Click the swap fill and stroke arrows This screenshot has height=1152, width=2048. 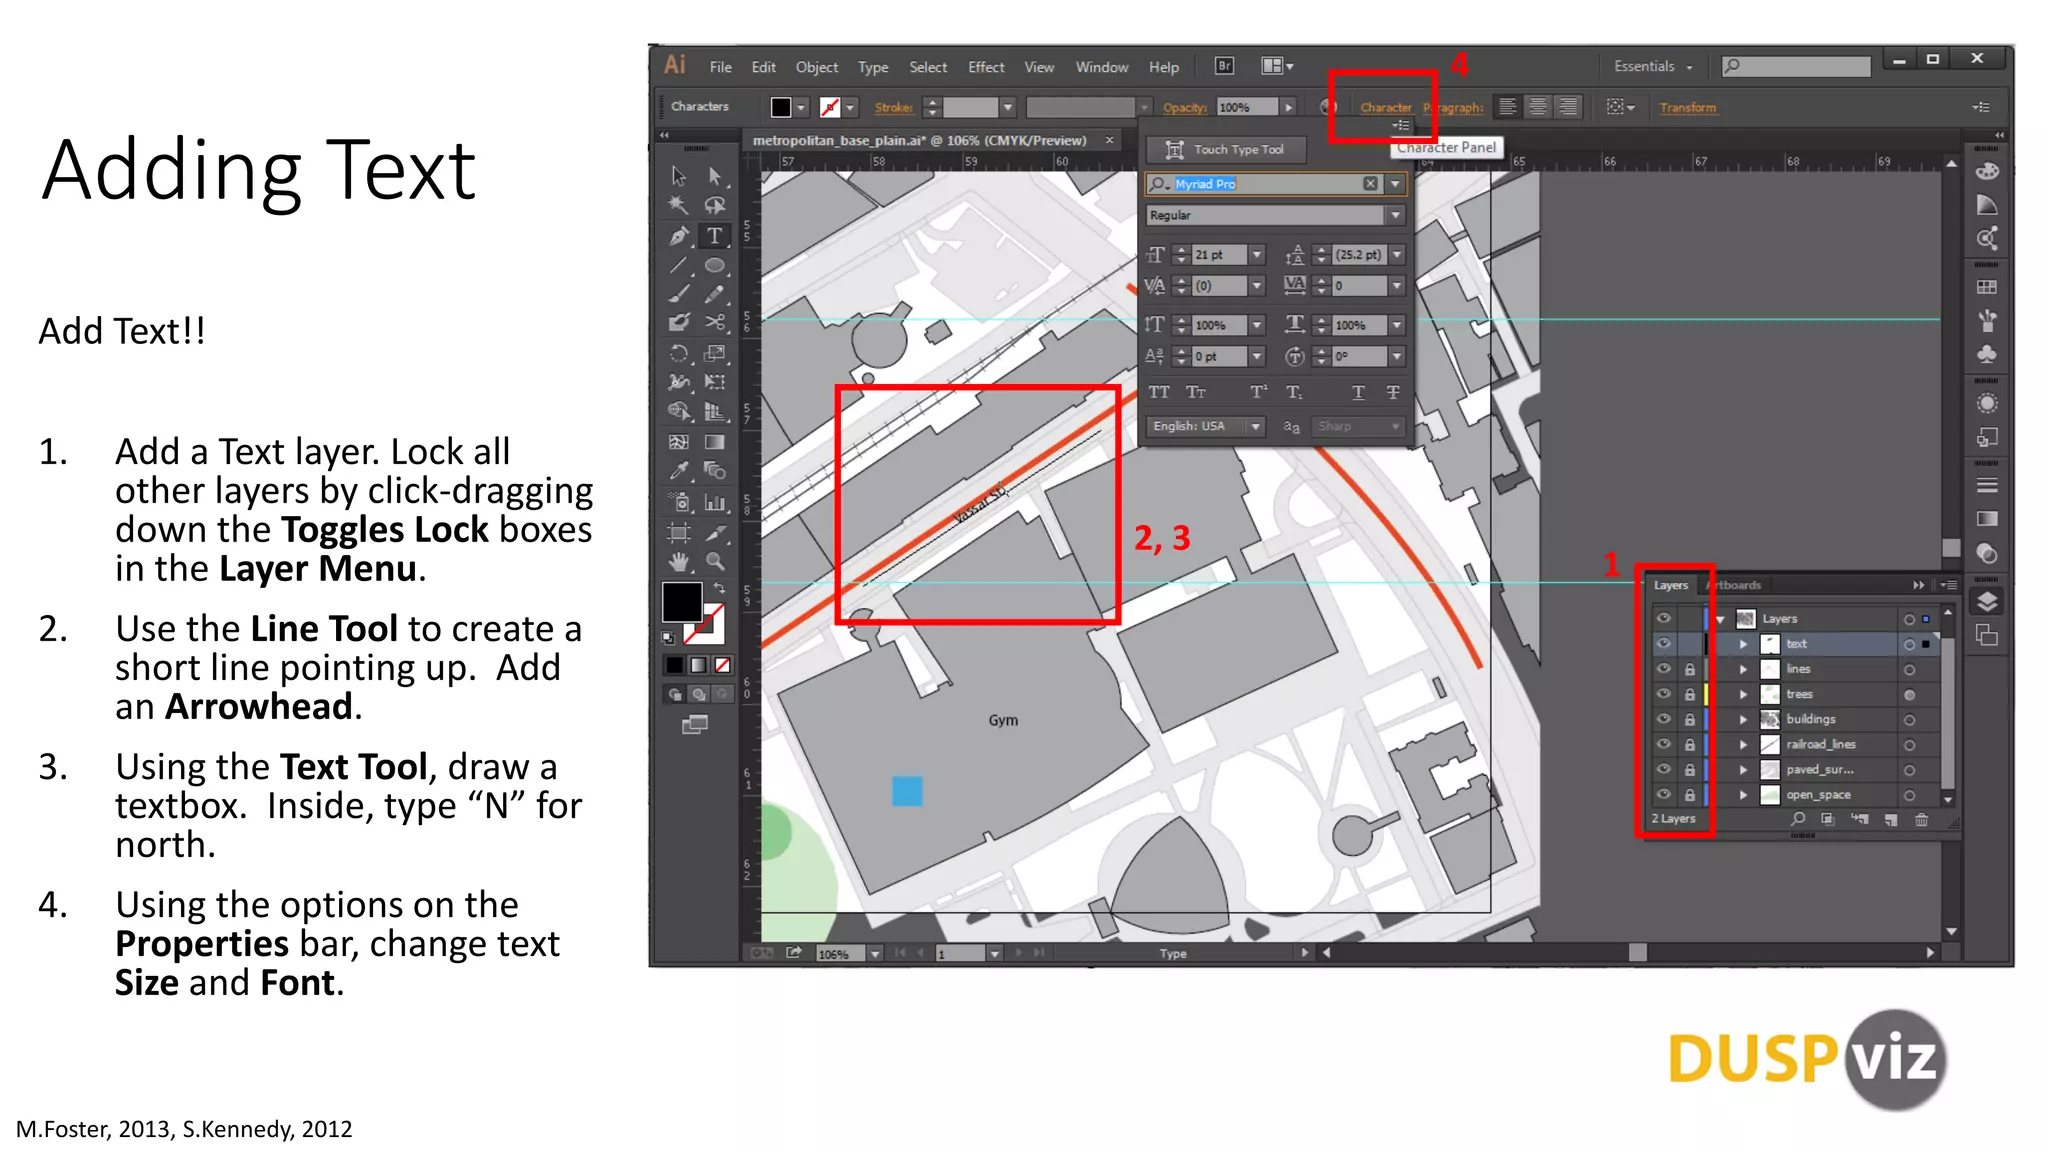click(x=719, y=588)
